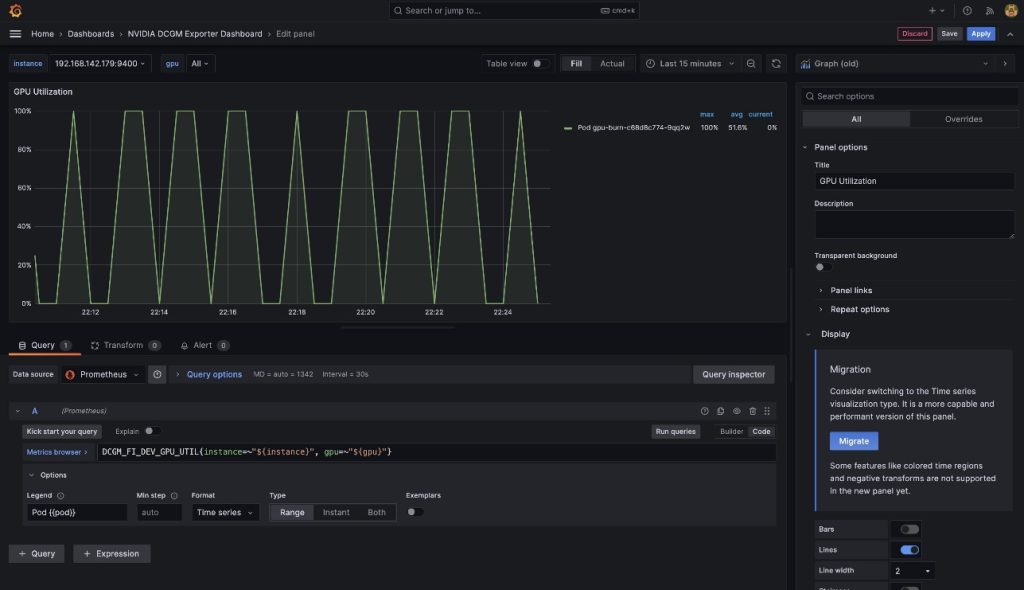Click the Apply button
1024x590 pixels.
pos(980,34)
